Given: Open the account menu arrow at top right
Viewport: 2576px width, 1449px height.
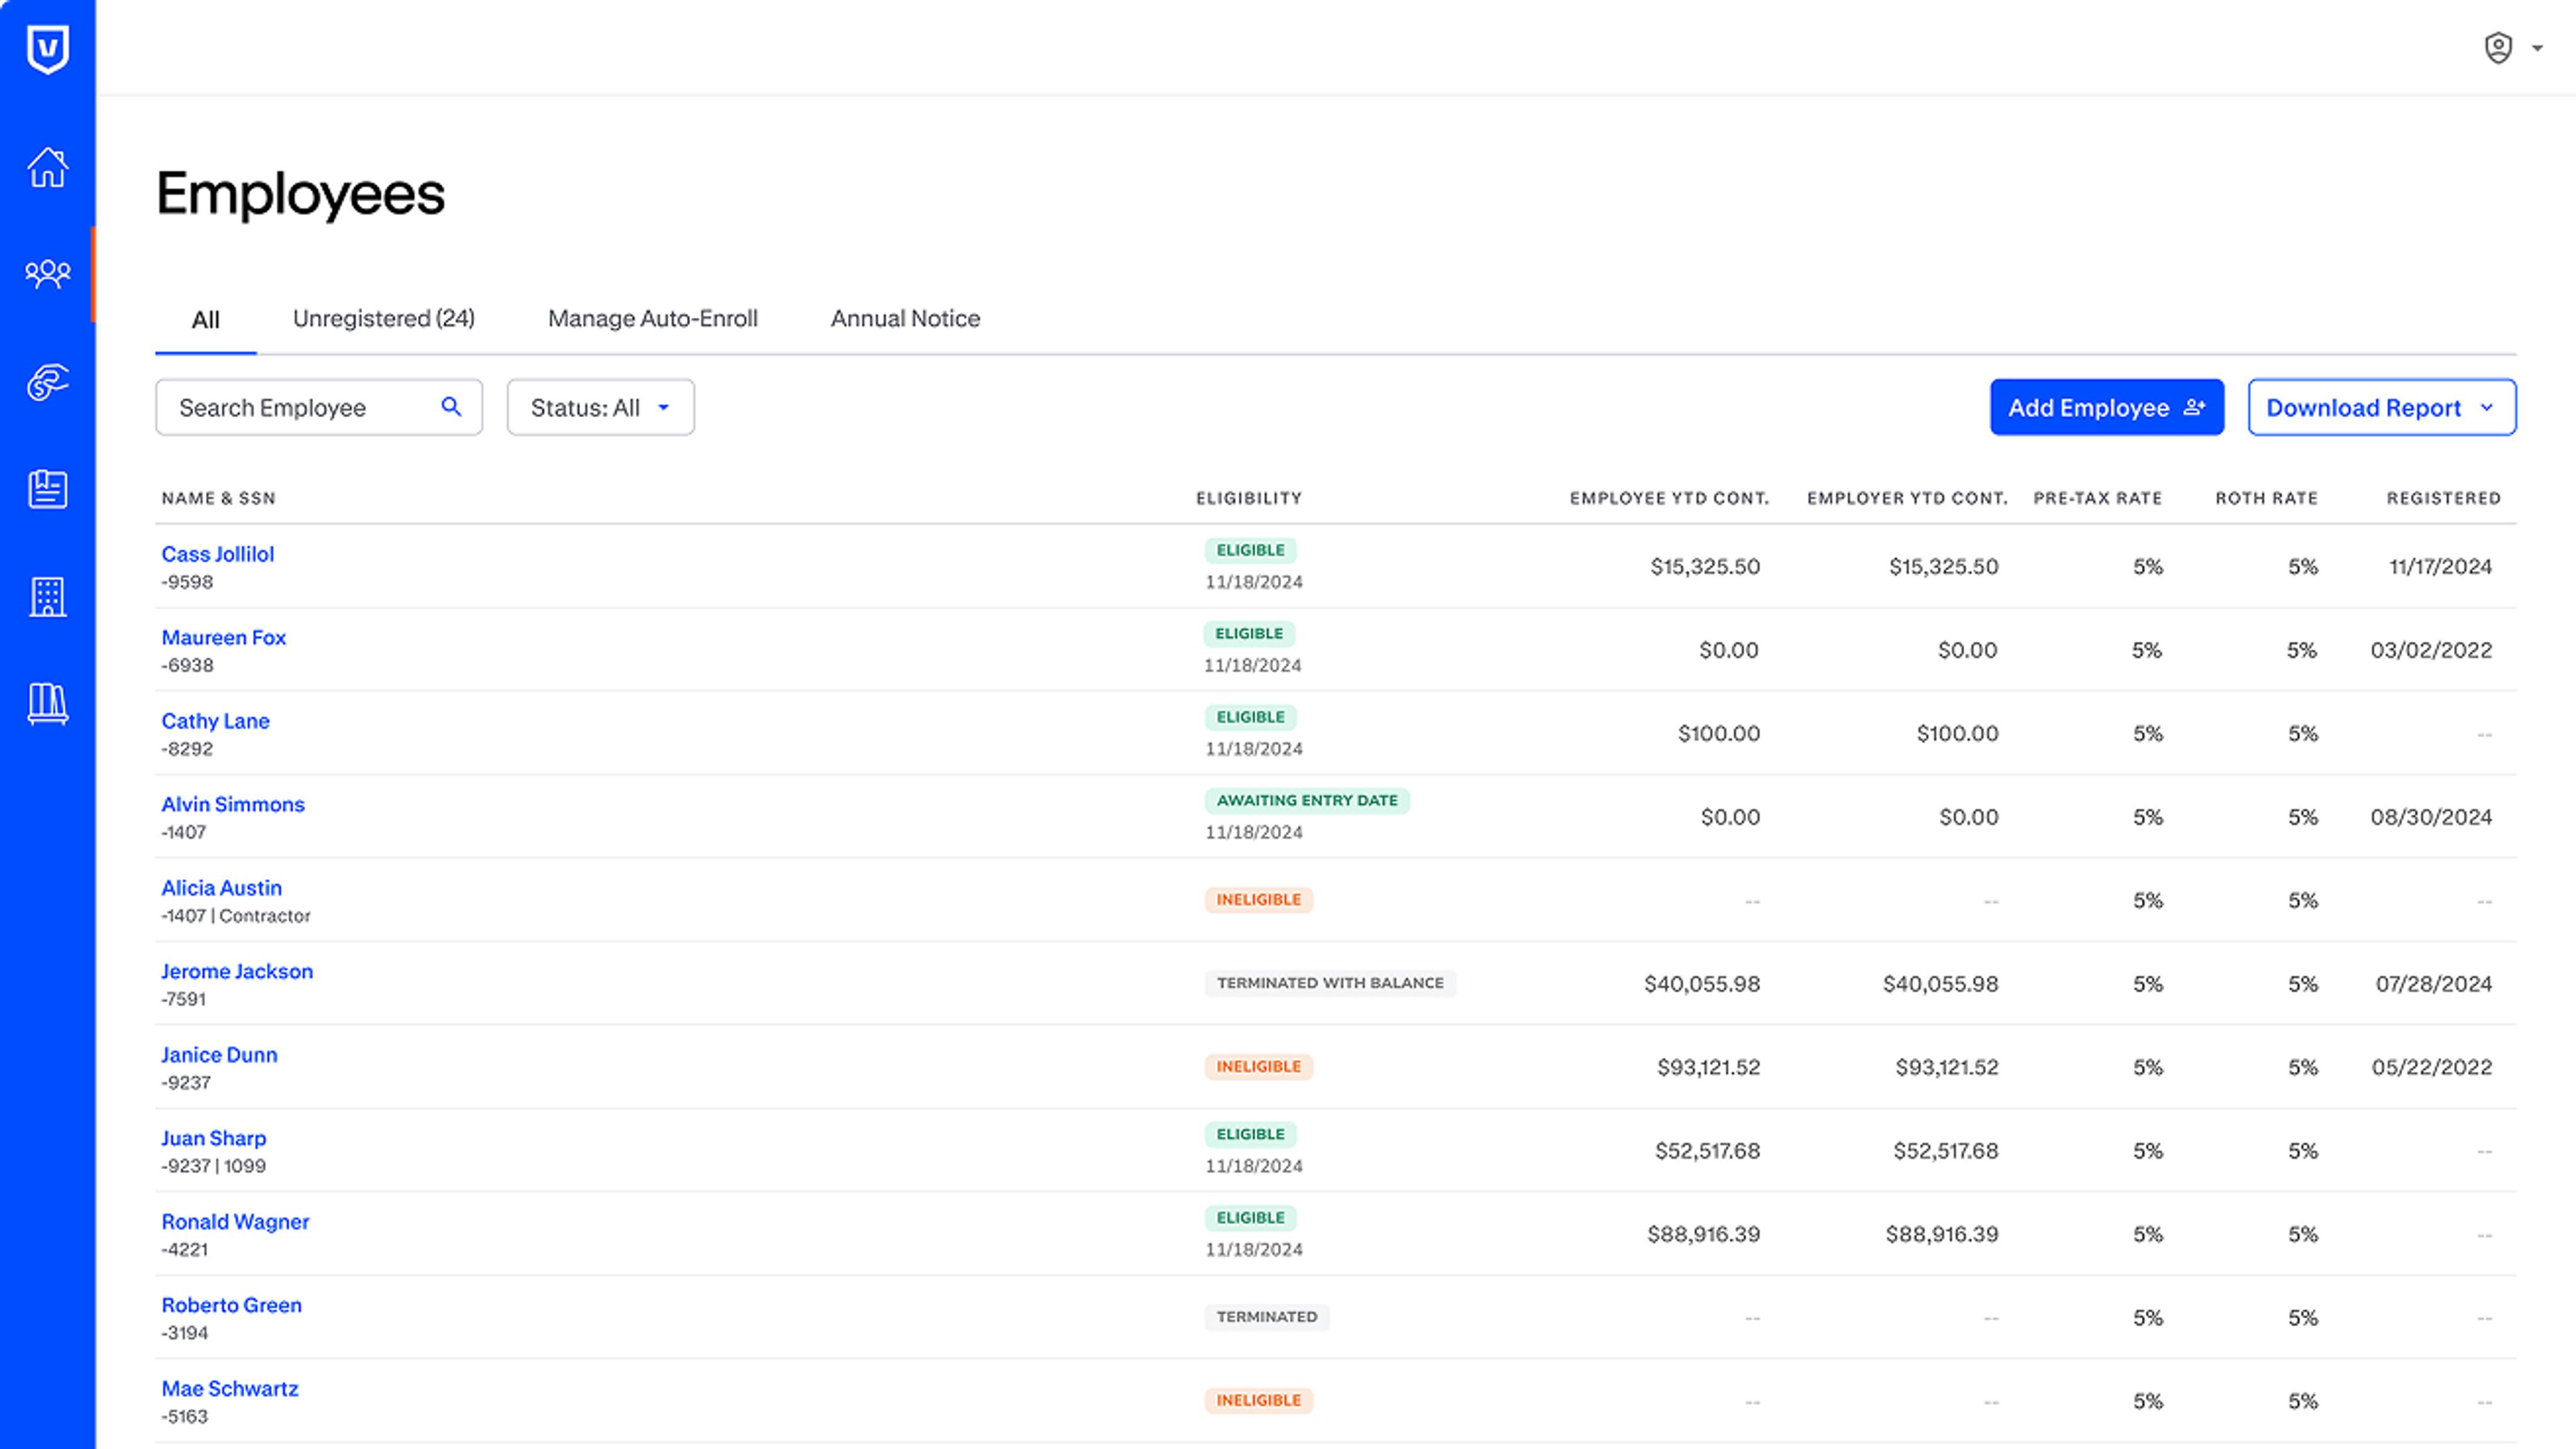Looking at the screenshot, I should point(2537,48).
